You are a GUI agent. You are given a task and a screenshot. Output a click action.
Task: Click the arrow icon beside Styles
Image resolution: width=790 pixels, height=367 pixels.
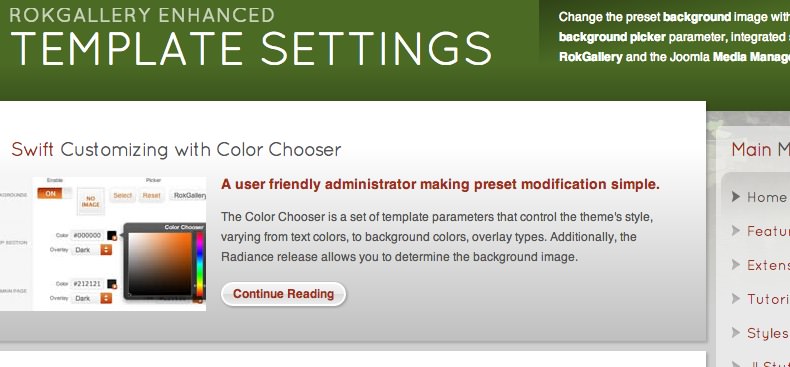click(x=736, y=332)
